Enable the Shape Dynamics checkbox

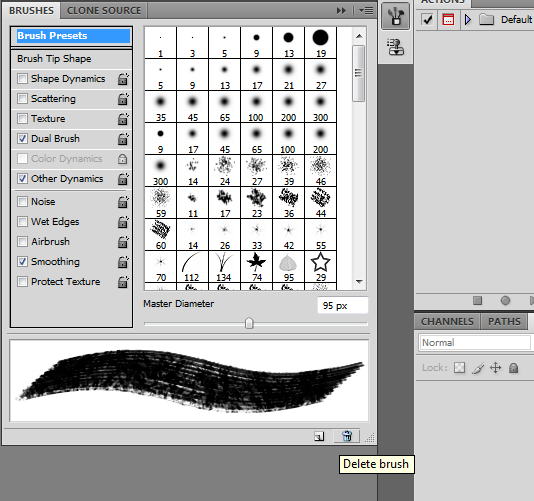22,79
